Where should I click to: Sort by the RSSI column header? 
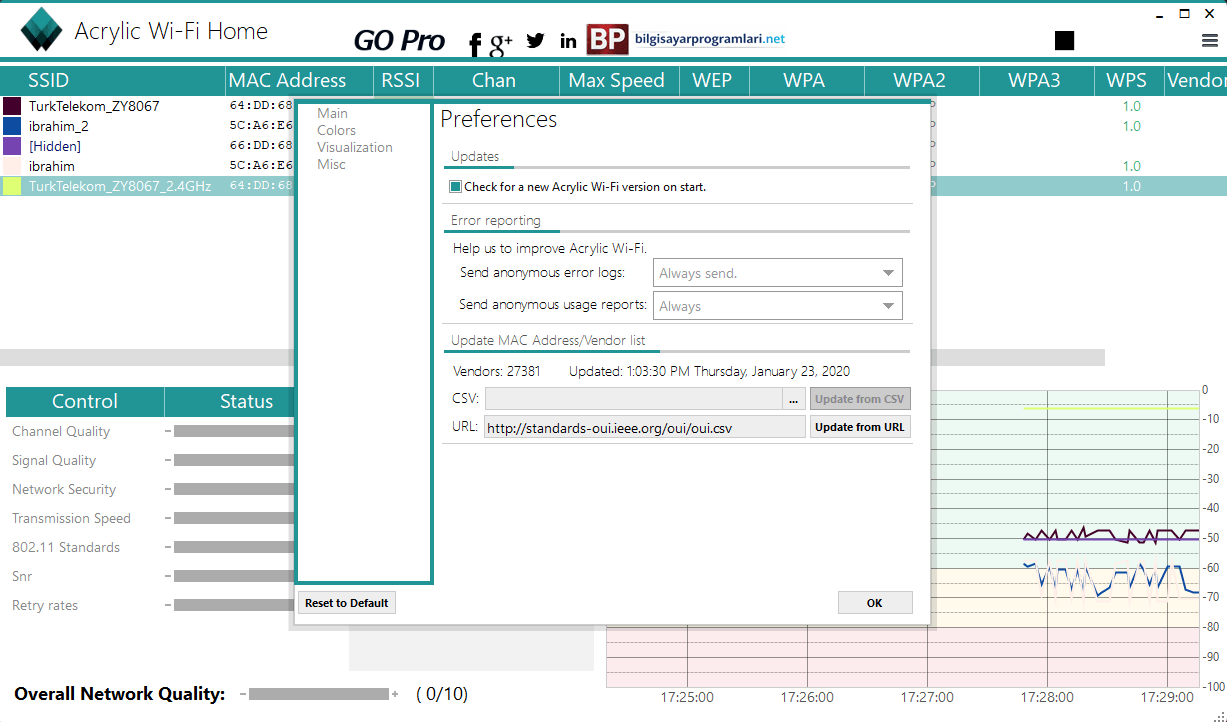[x=401, y=80]
